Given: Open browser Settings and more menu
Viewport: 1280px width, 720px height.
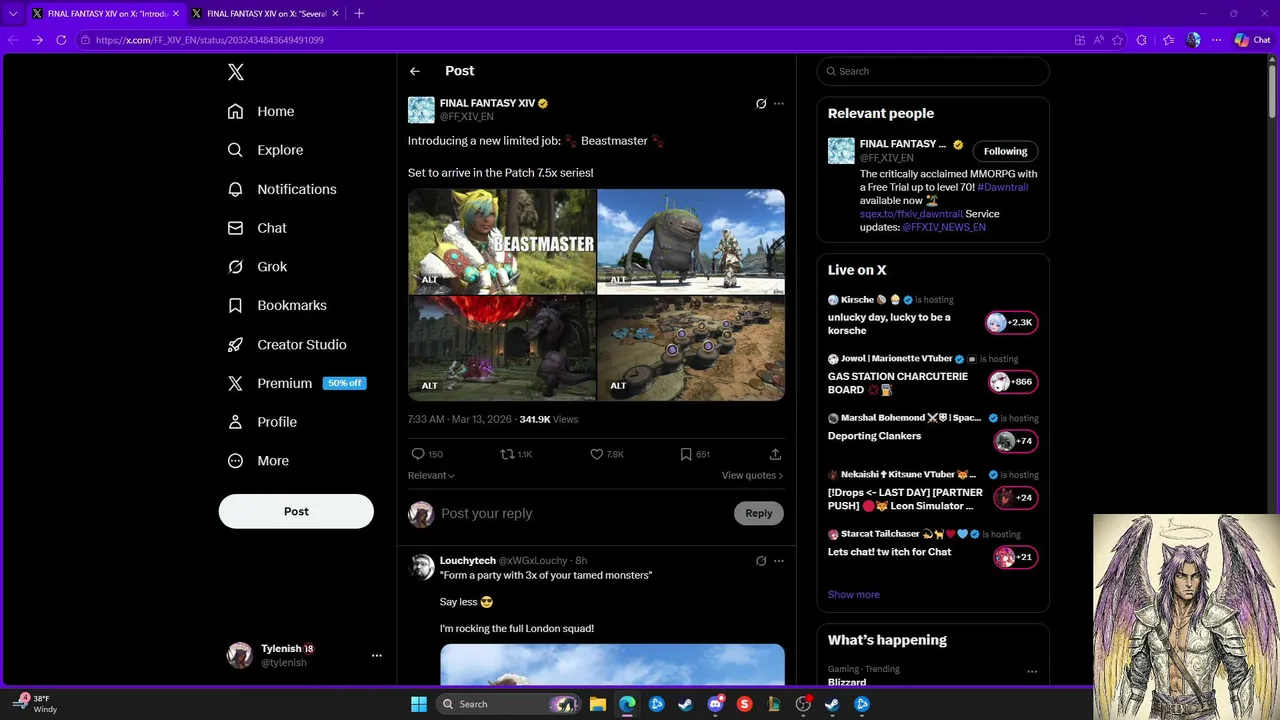Looking at the screenshot, I should coord(1216,40).
